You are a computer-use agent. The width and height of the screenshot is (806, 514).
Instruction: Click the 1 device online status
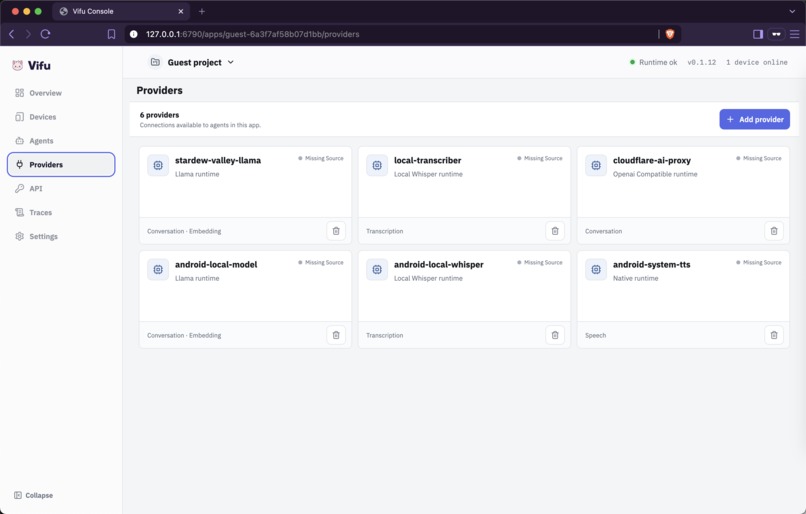point(757,62)
